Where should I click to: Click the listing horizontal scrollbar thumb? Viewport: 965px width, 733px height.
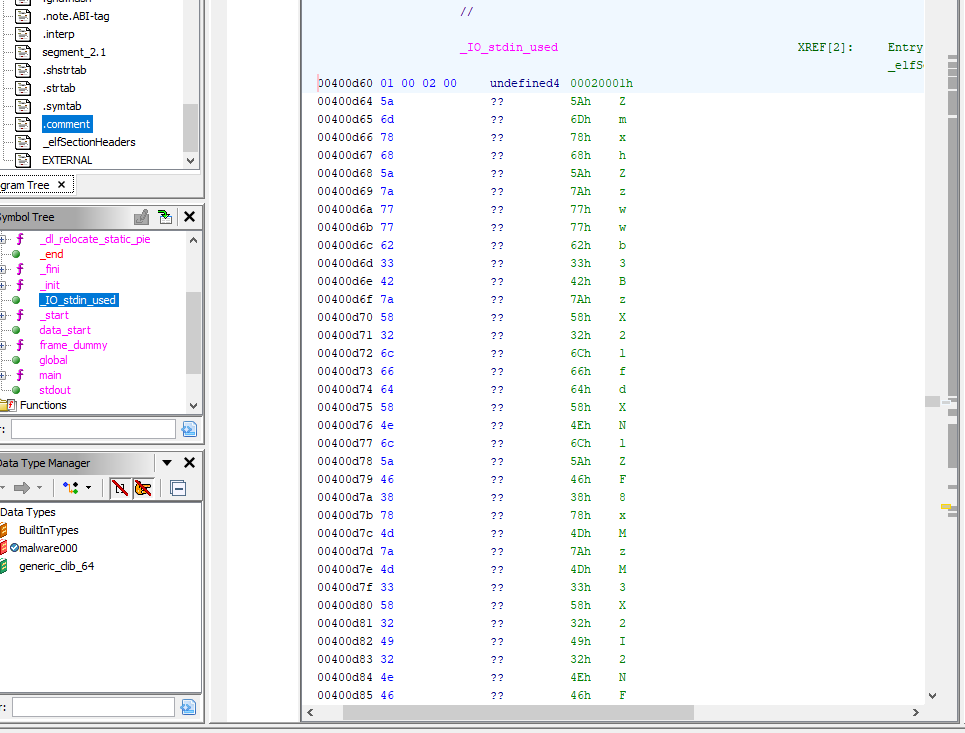518,713
